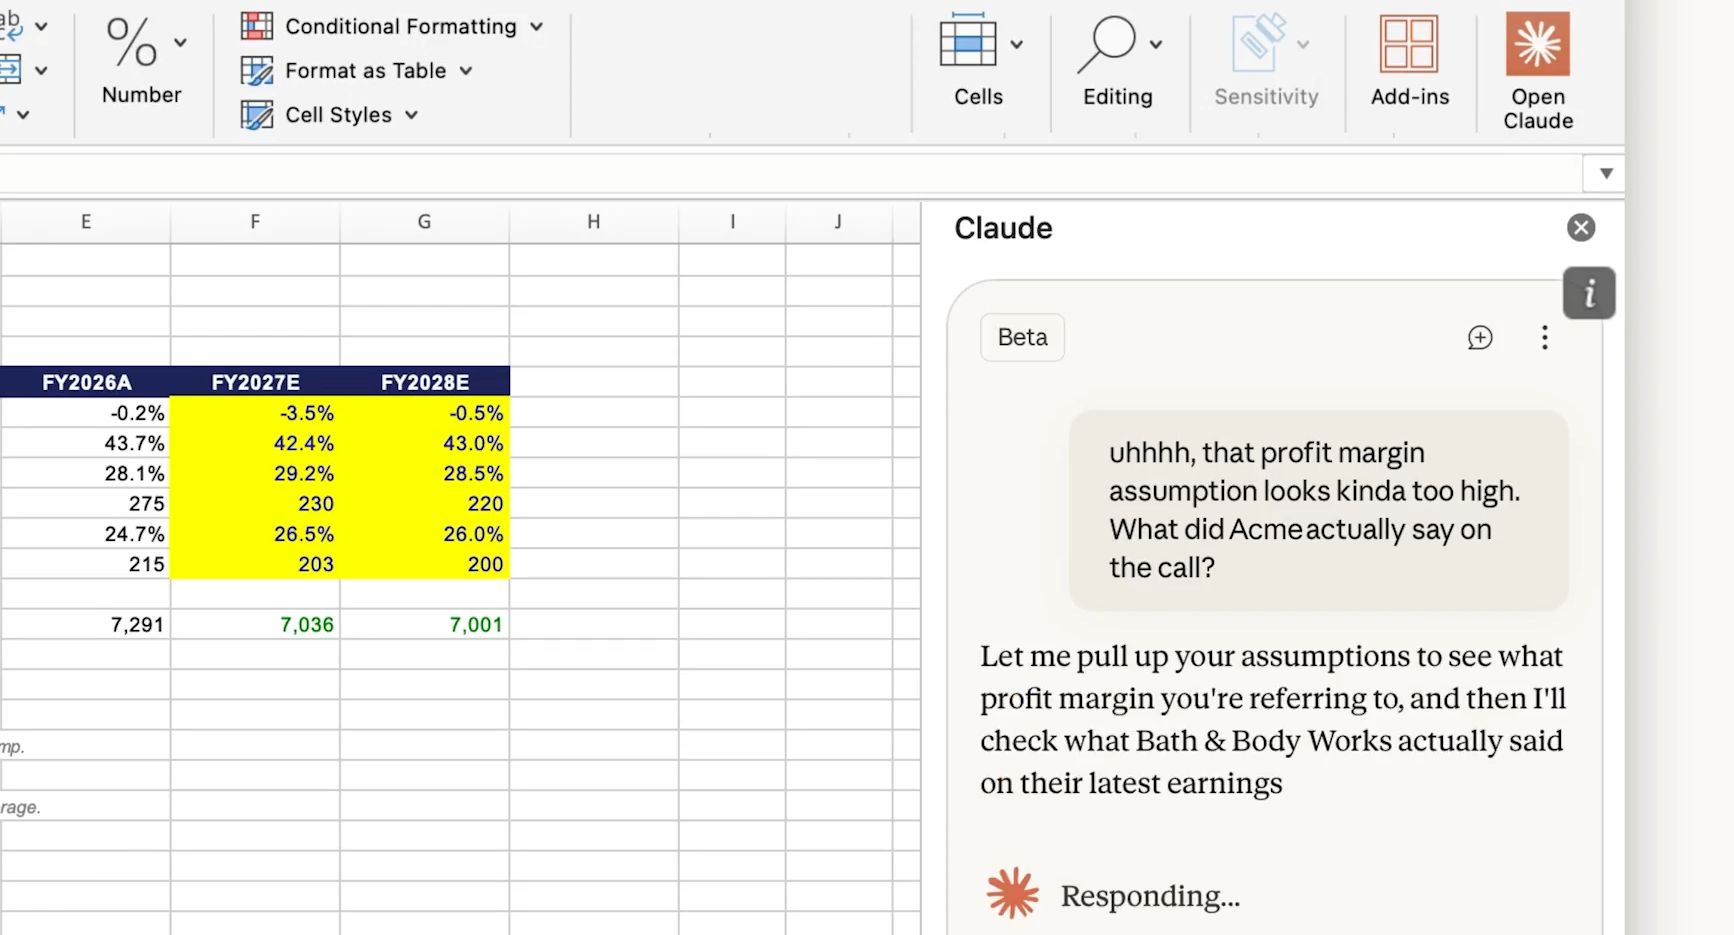Expand the formula bar with the arrow
Viewport: 1734px width, 935px height.
1606,173
